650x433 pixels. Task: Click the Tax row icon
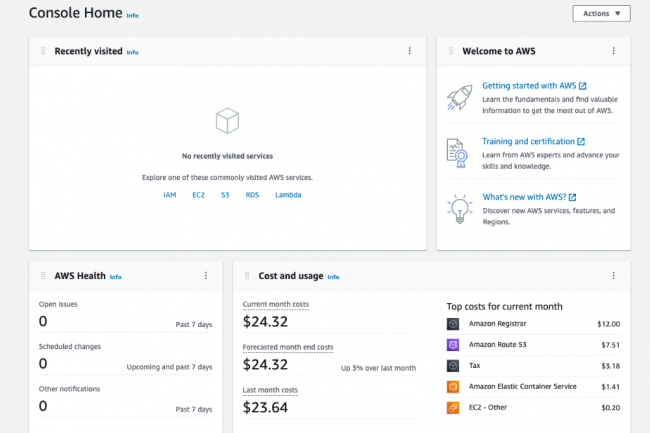453,365
